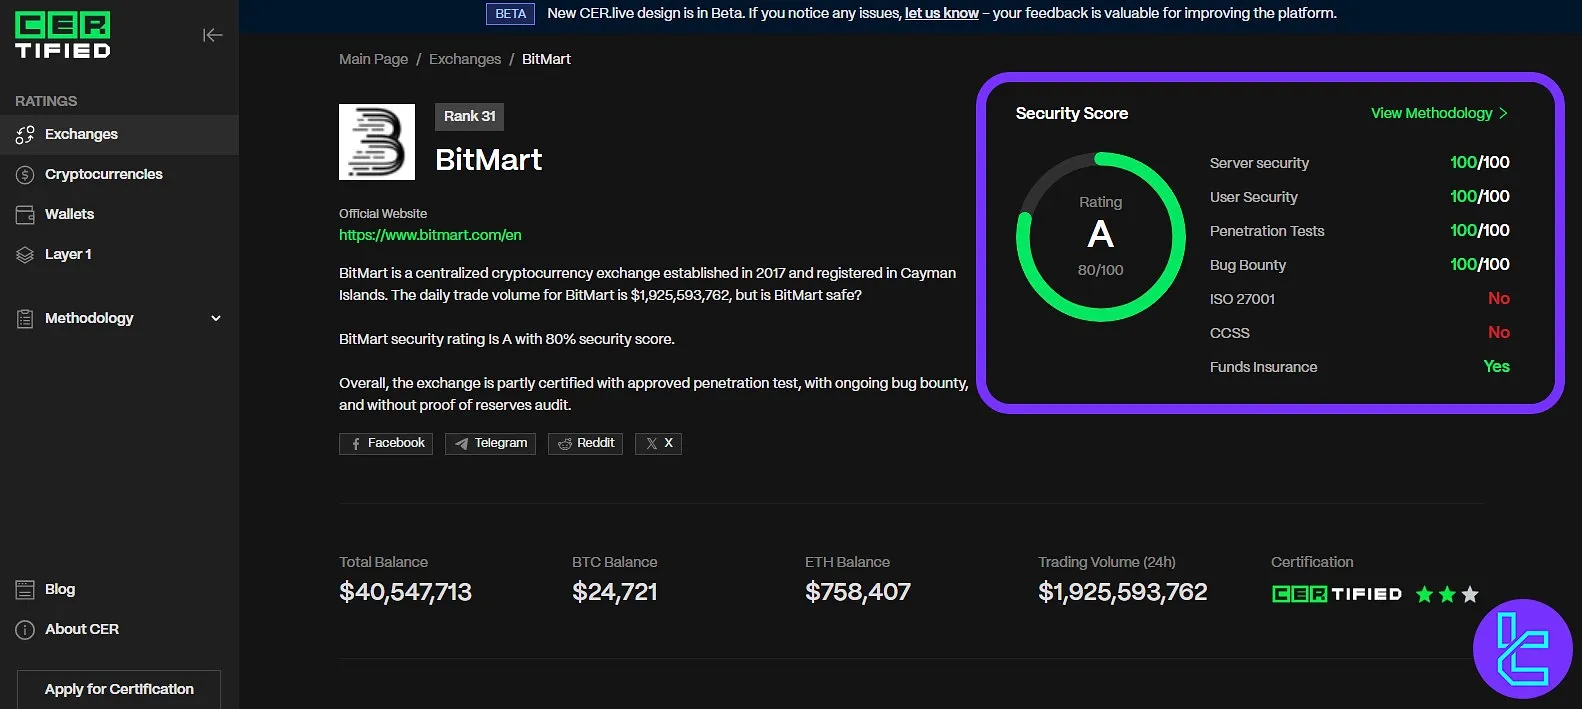Click the Cryptocurrencies dollar icon

25,174
